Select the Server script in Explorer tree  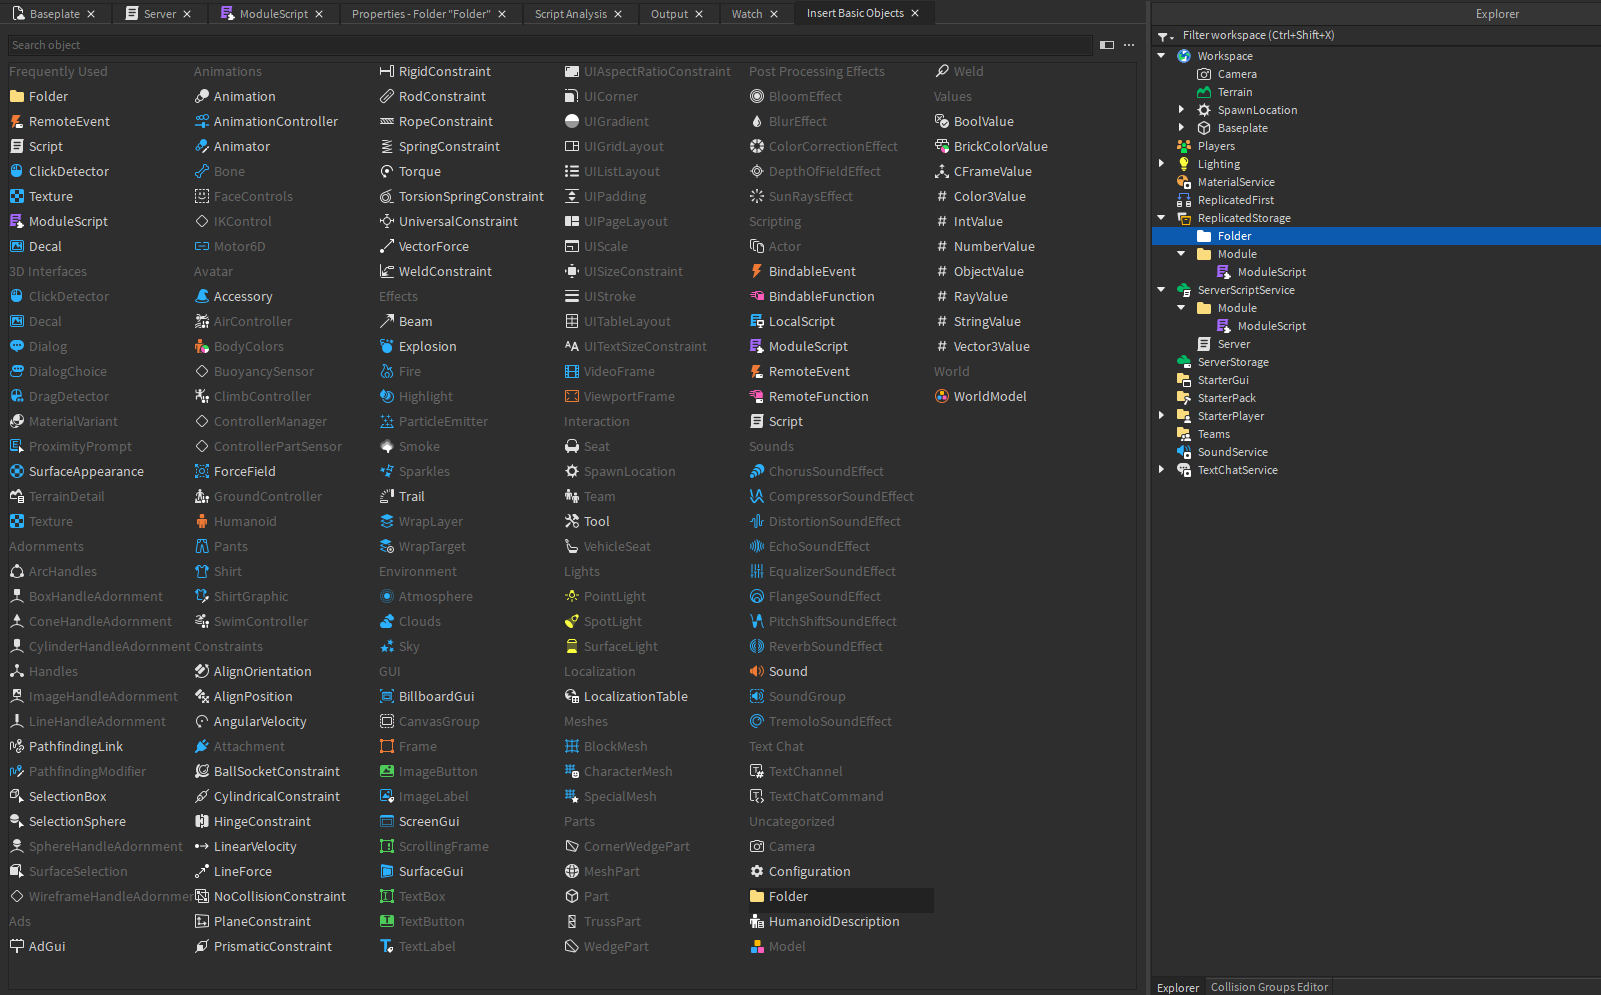(x=1233, y=344)
